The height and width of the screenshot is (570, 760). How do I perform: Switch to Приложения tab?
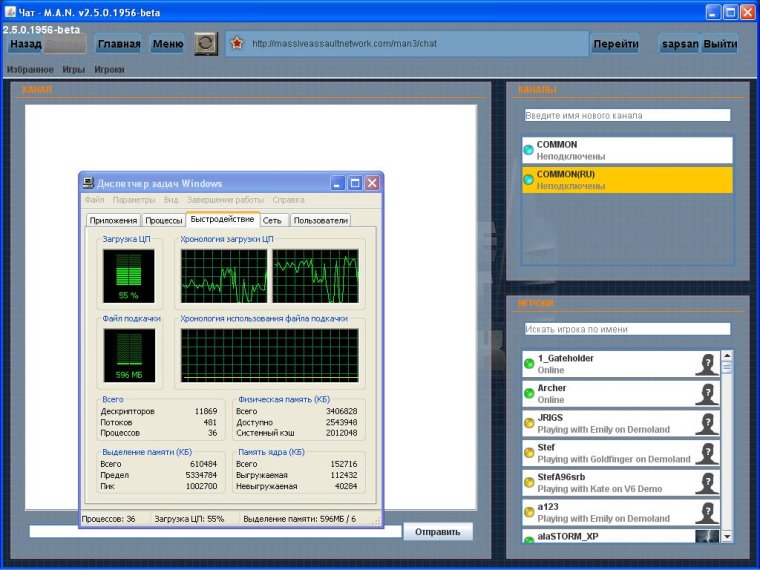click(x=113, y=220)
